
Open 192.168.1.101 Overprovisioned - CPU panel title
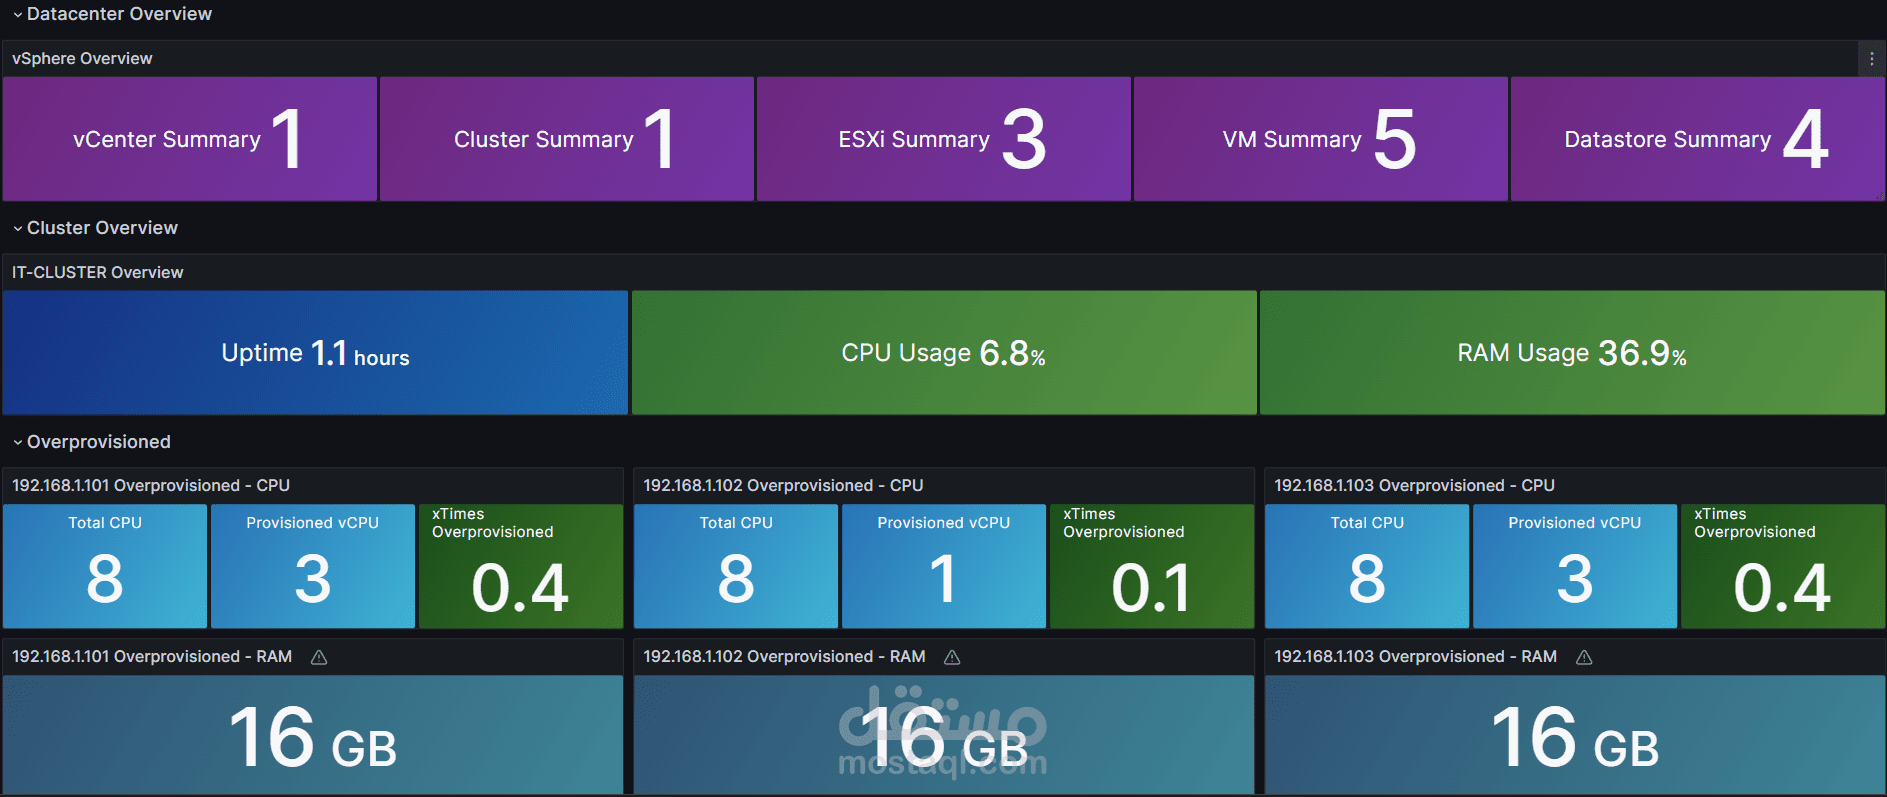(x=151, y=485)
